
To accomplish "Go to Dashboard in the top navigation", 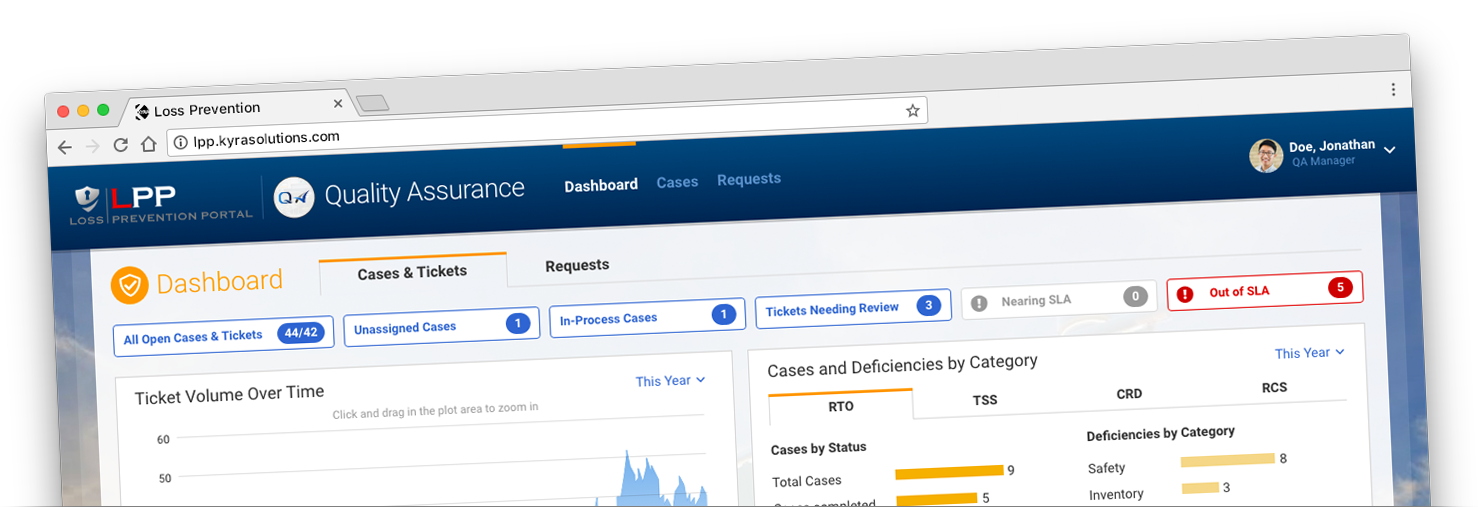I will click(x=601, y=185).
